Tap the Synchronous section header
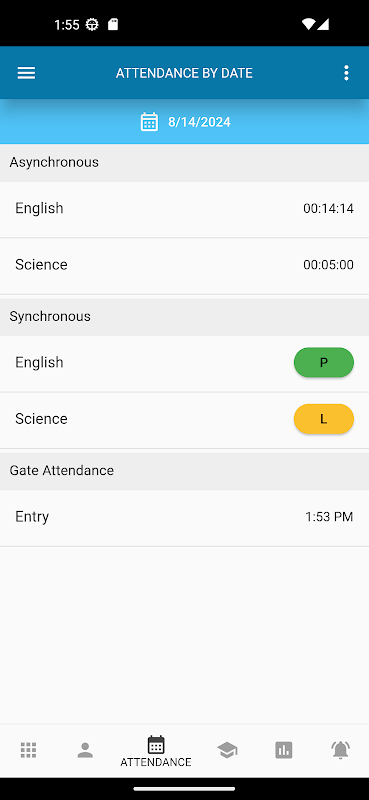The height and width of the screenshot is (800, 369). tap(184, 316)
